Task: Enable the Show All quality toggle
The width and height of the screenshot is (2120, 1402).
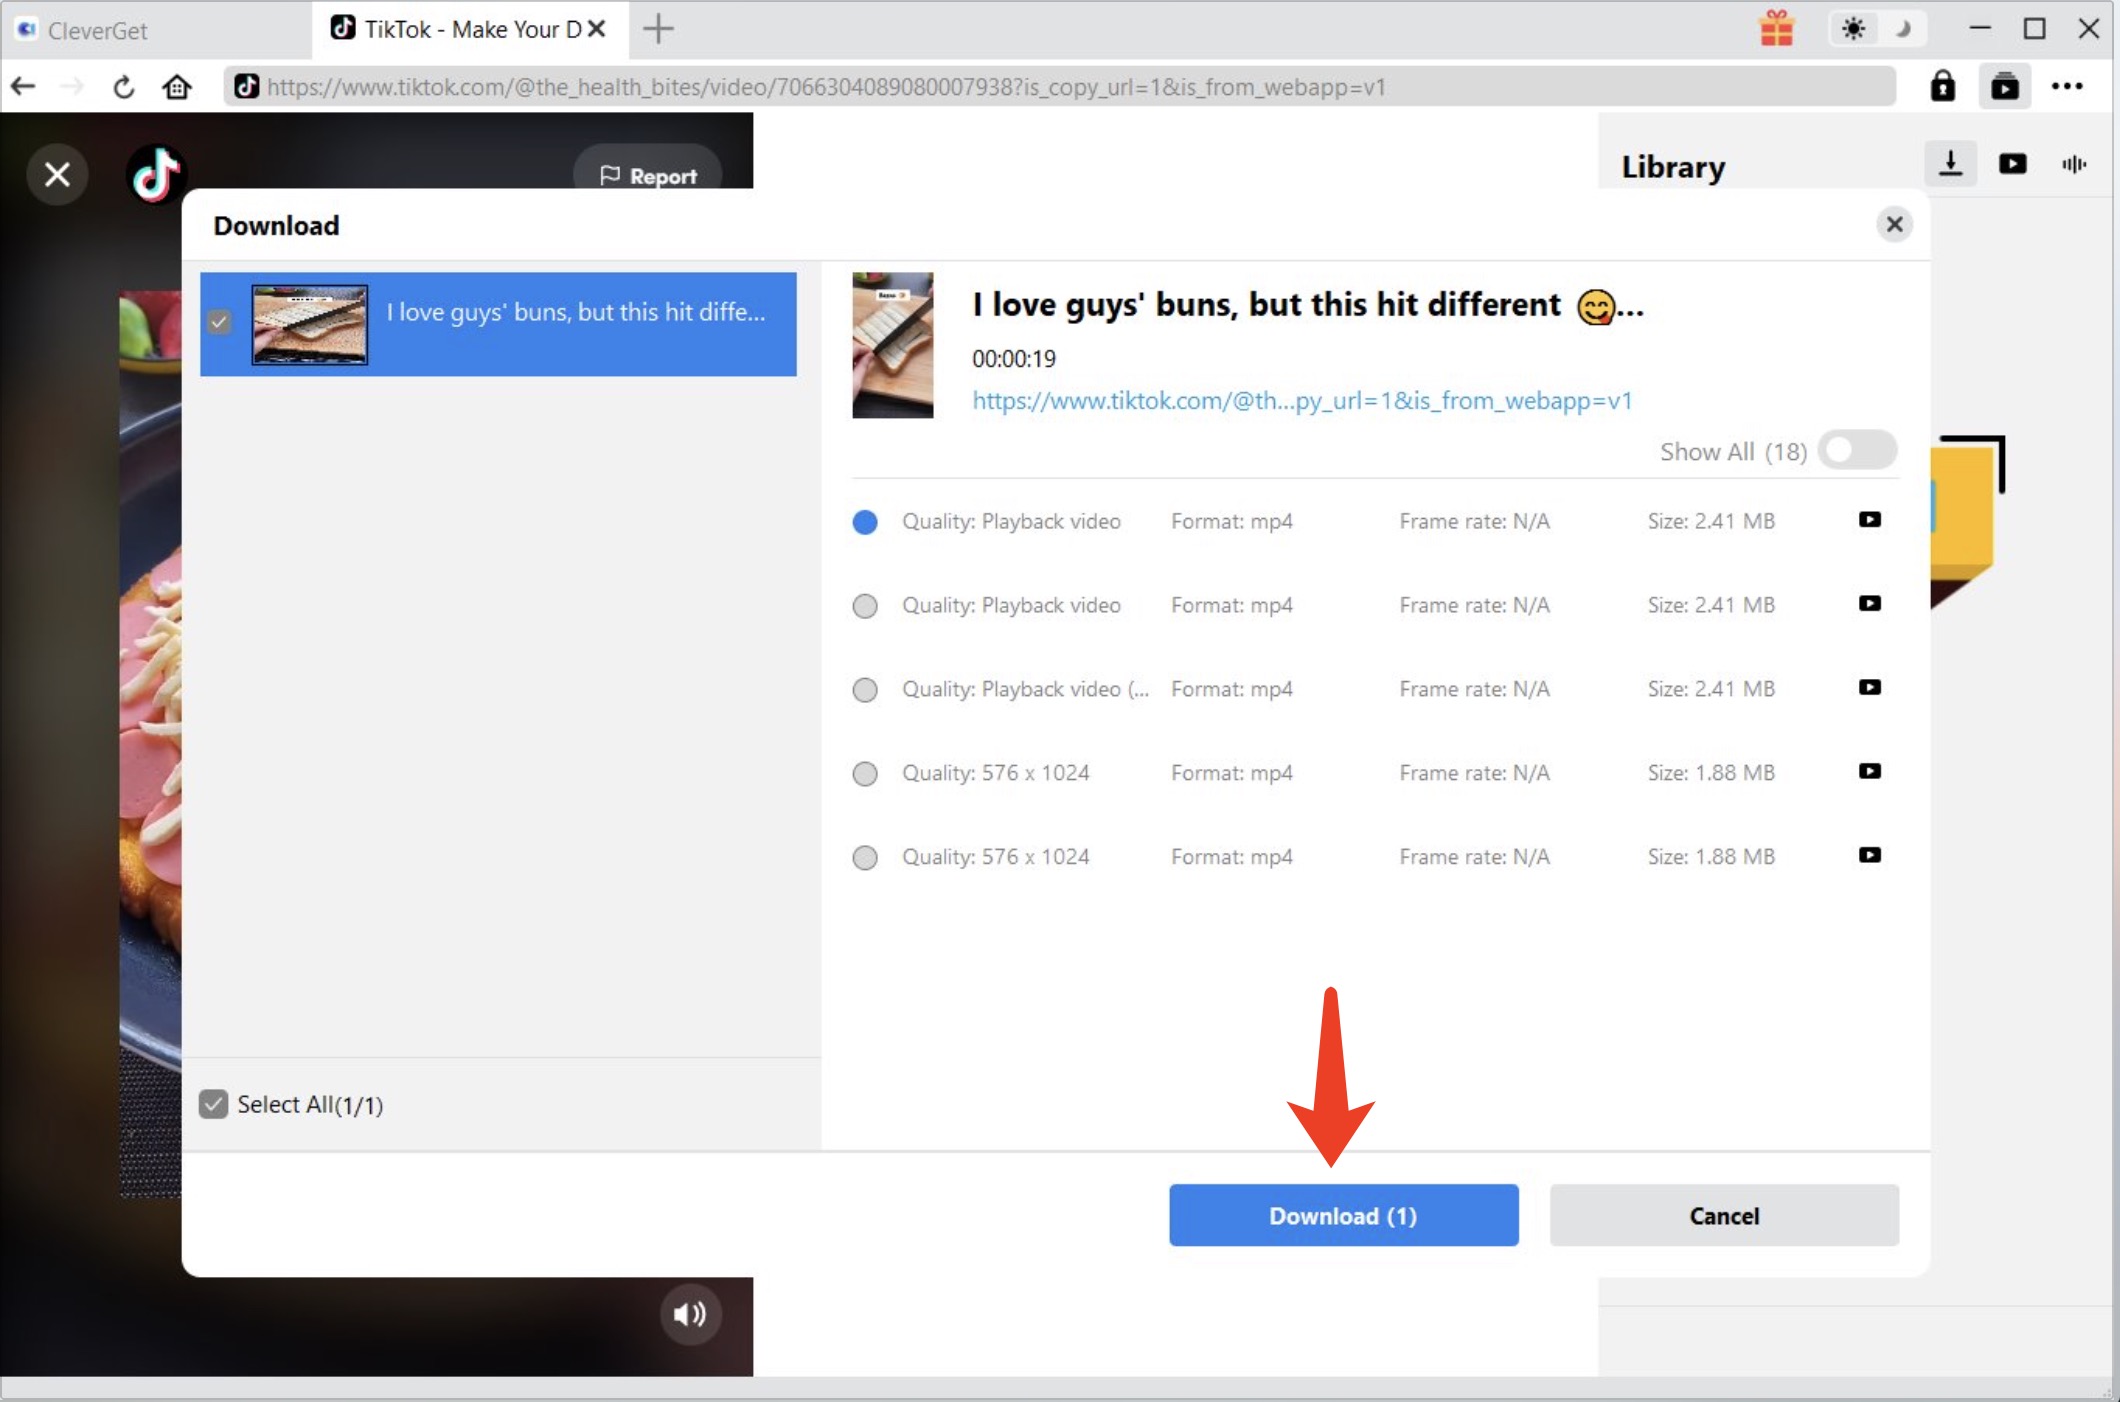Action: 1856,450
